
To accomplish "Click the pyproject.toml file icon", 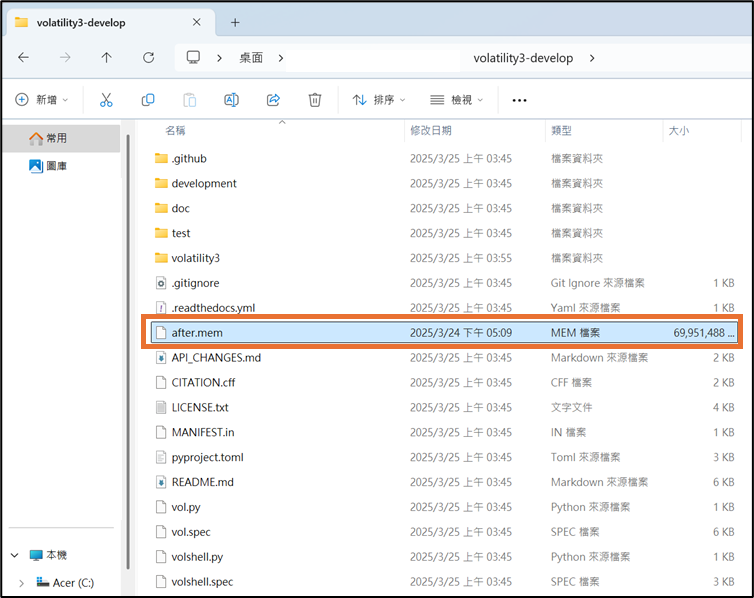I will (161, 457).
